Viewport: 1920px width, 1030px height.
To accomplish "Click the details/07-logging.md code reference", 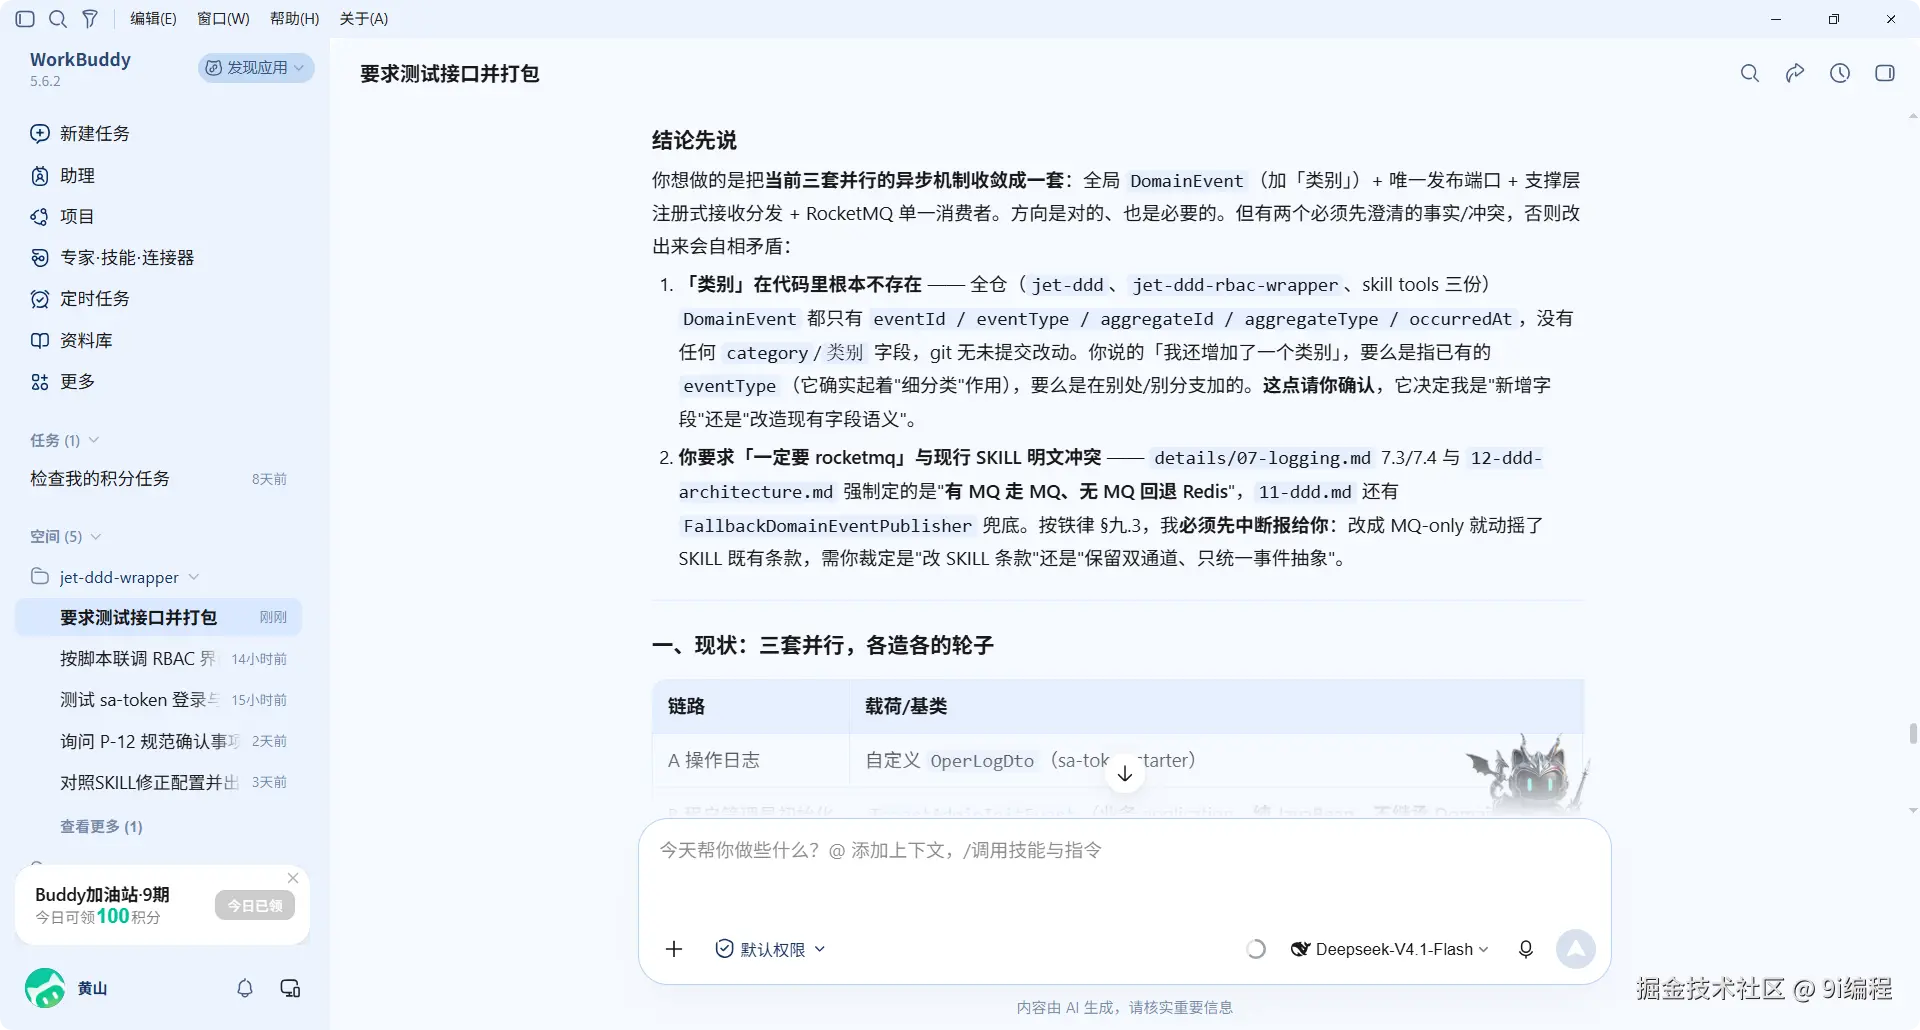I will pos(1262,458).
